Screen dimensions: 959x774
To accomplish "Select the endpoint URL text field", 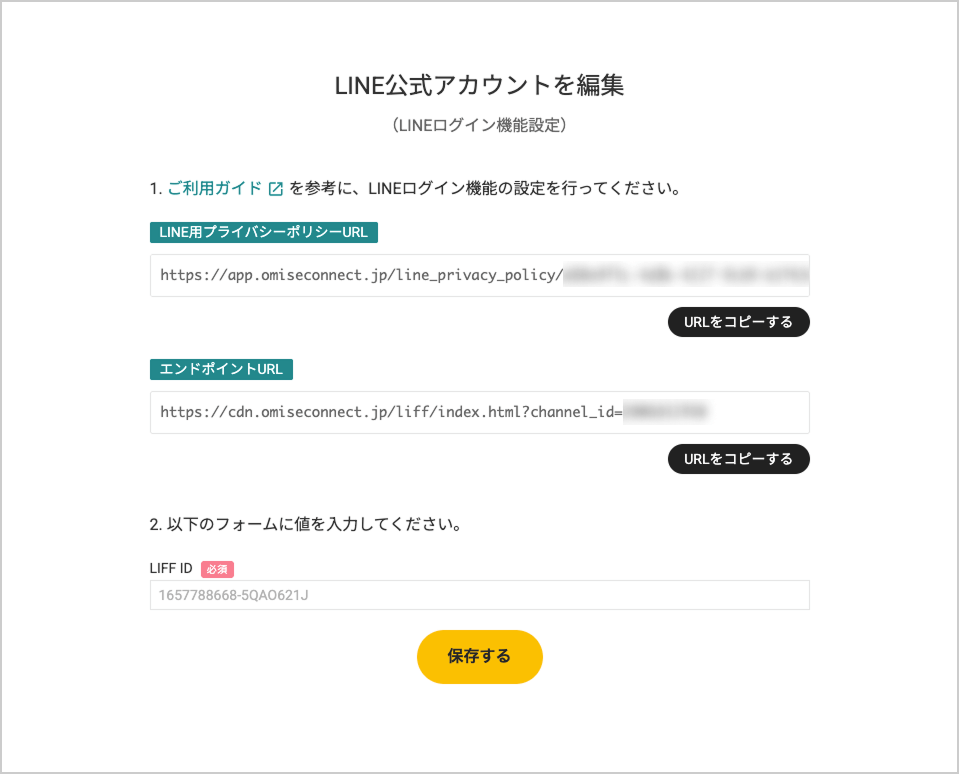I will pyautogui.click(x=480, y=413).
